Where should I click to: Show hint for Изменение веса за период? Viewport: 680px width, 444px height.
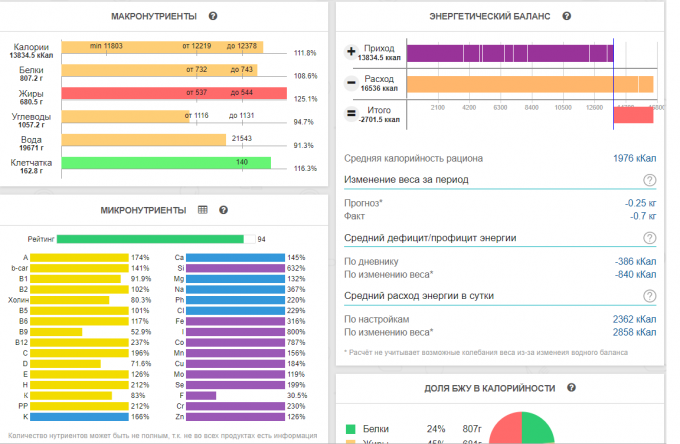649,180
